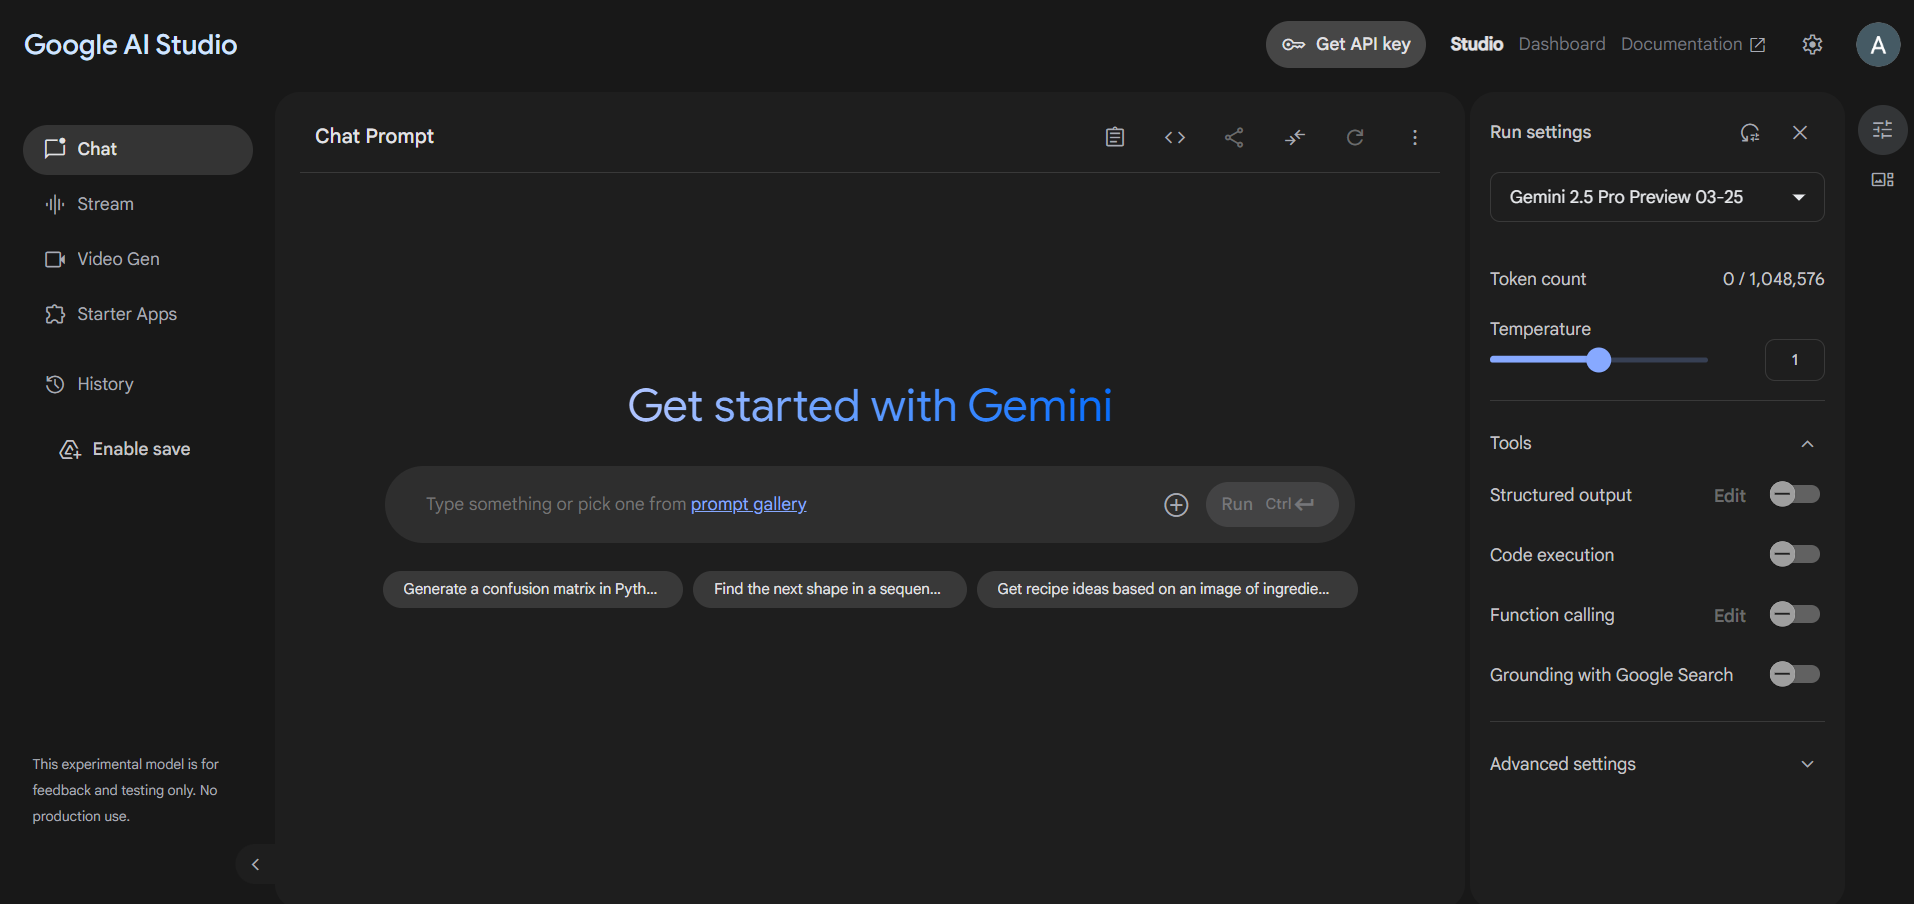Open the three-dot more options menu
This screenshot has height=904, width=1914.
pyautogui.click(x=1415, y=137)
